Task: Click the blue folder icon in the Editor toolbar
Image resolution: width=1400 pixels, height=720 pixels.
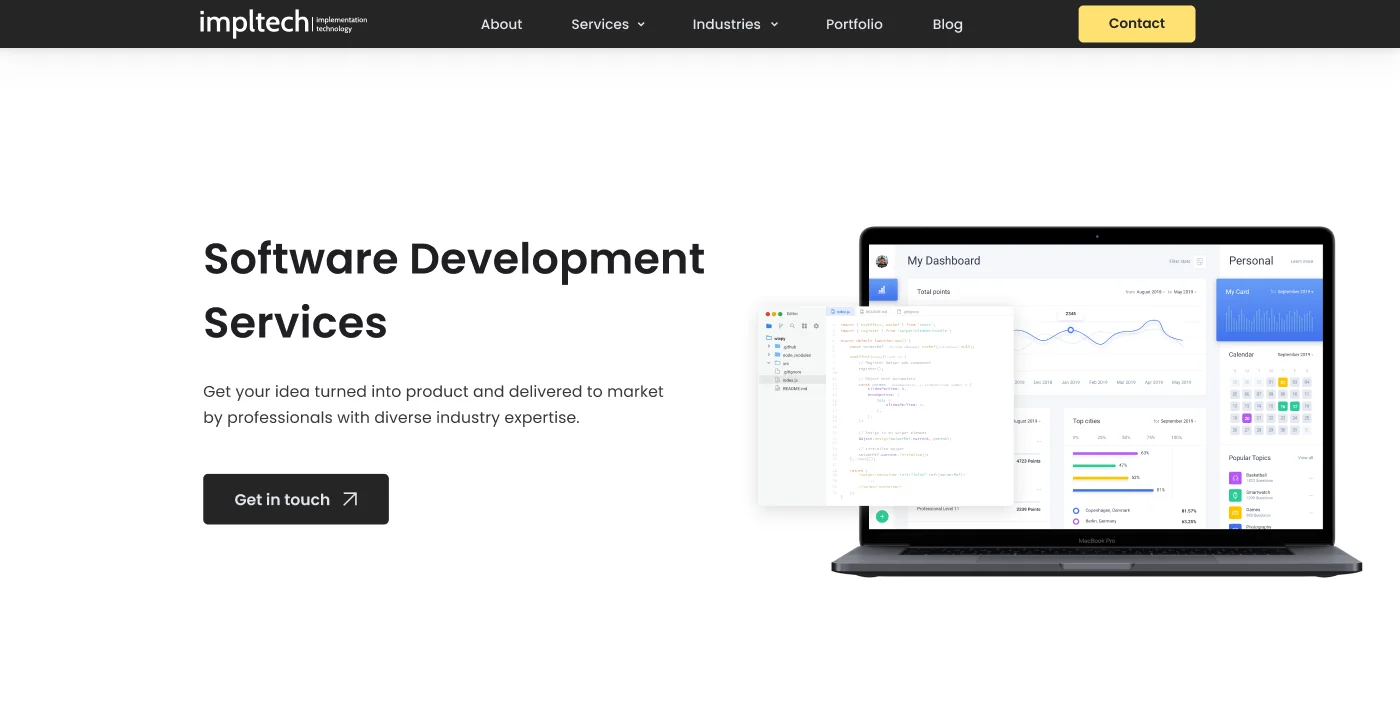Action: pos(769,326)
